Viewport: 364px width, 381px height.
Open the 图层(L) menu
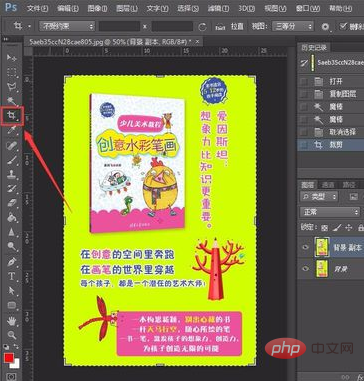point(126,8)
